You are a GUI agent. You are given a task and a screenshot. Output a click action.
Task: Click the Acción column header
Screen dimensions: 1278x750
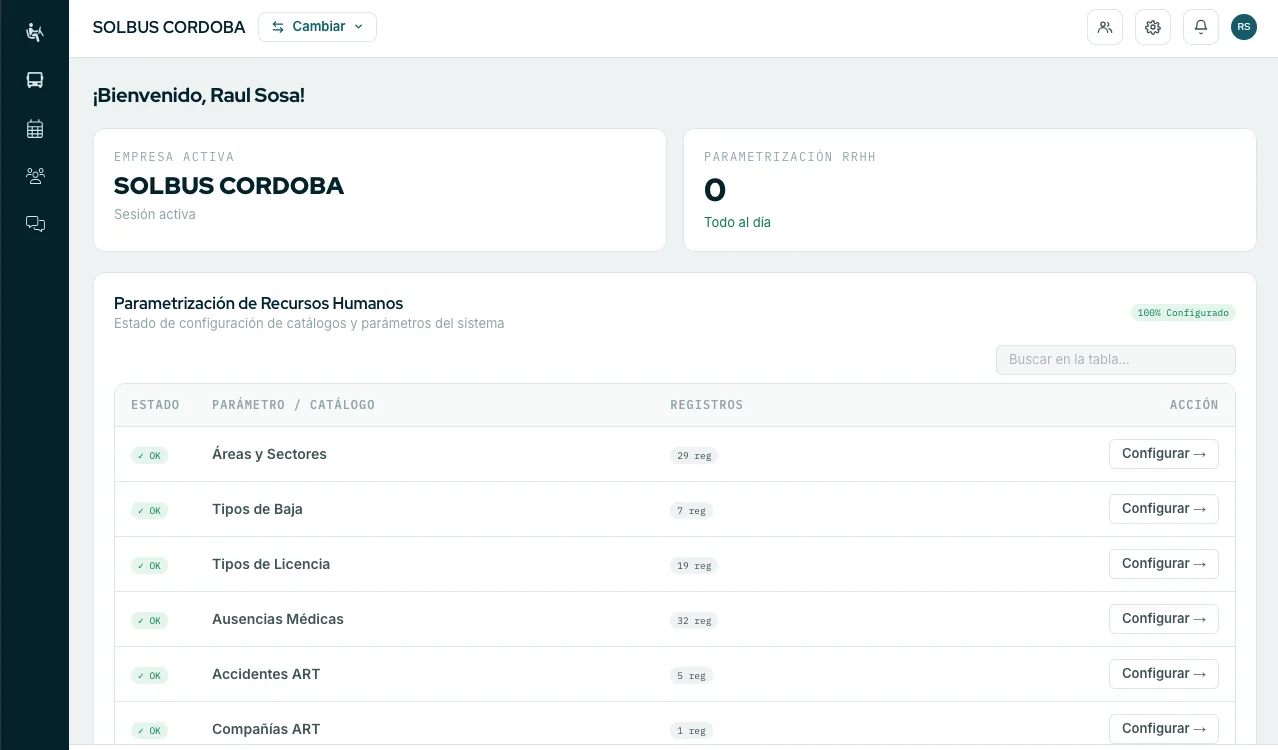click(x=1194, y=405)
